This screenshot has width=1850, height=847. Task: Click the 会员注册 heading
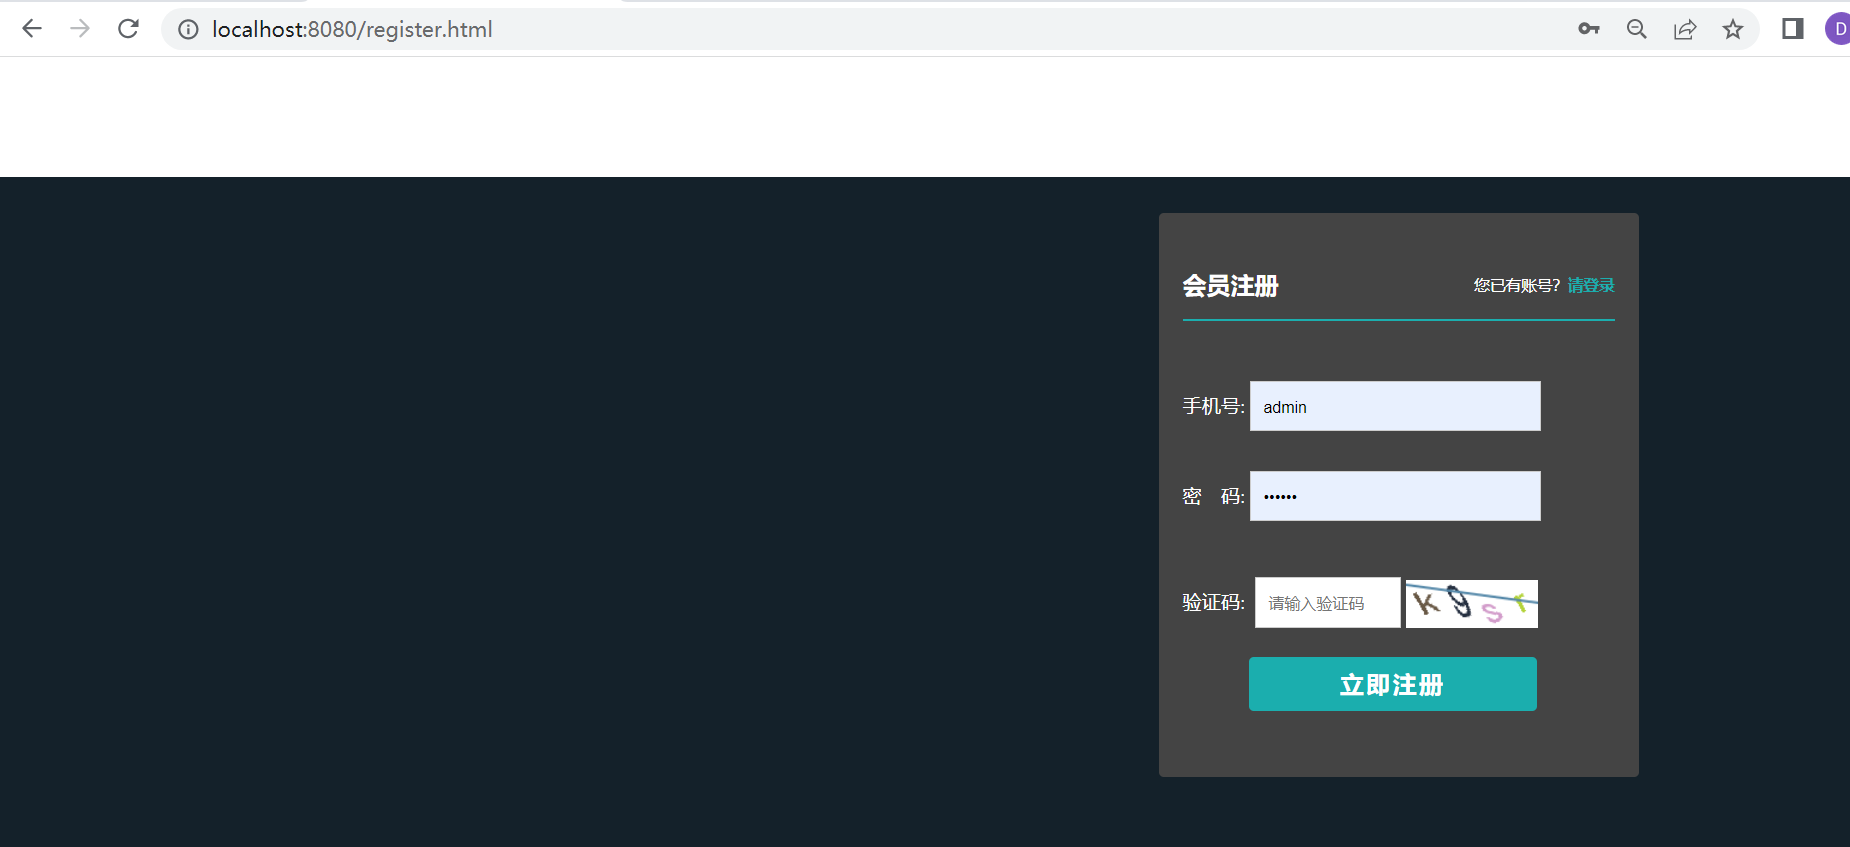(x=1231, y=286)
